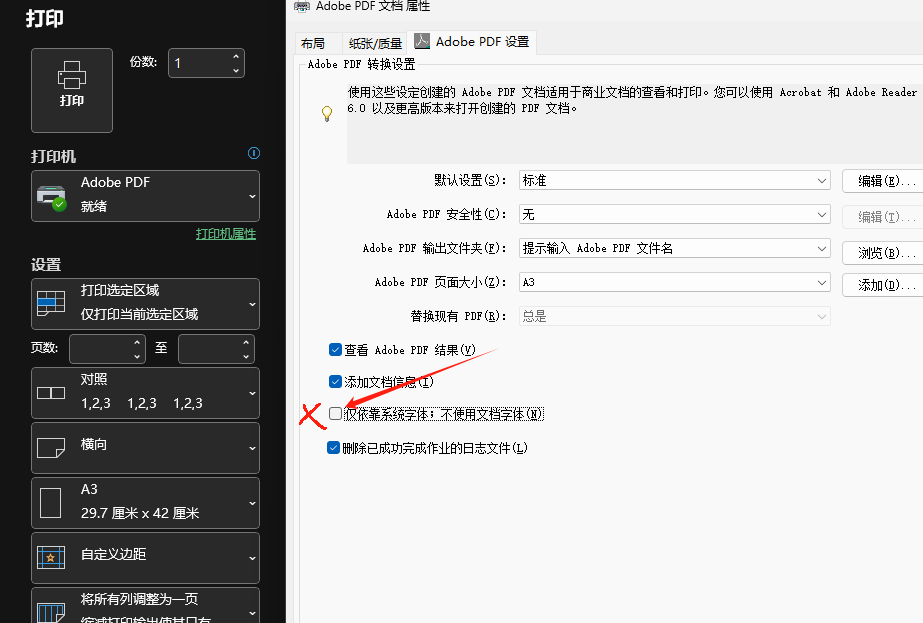923x623 pixels.
Task: Click the lightbulb tip icon
Action: tap(327, 113)
